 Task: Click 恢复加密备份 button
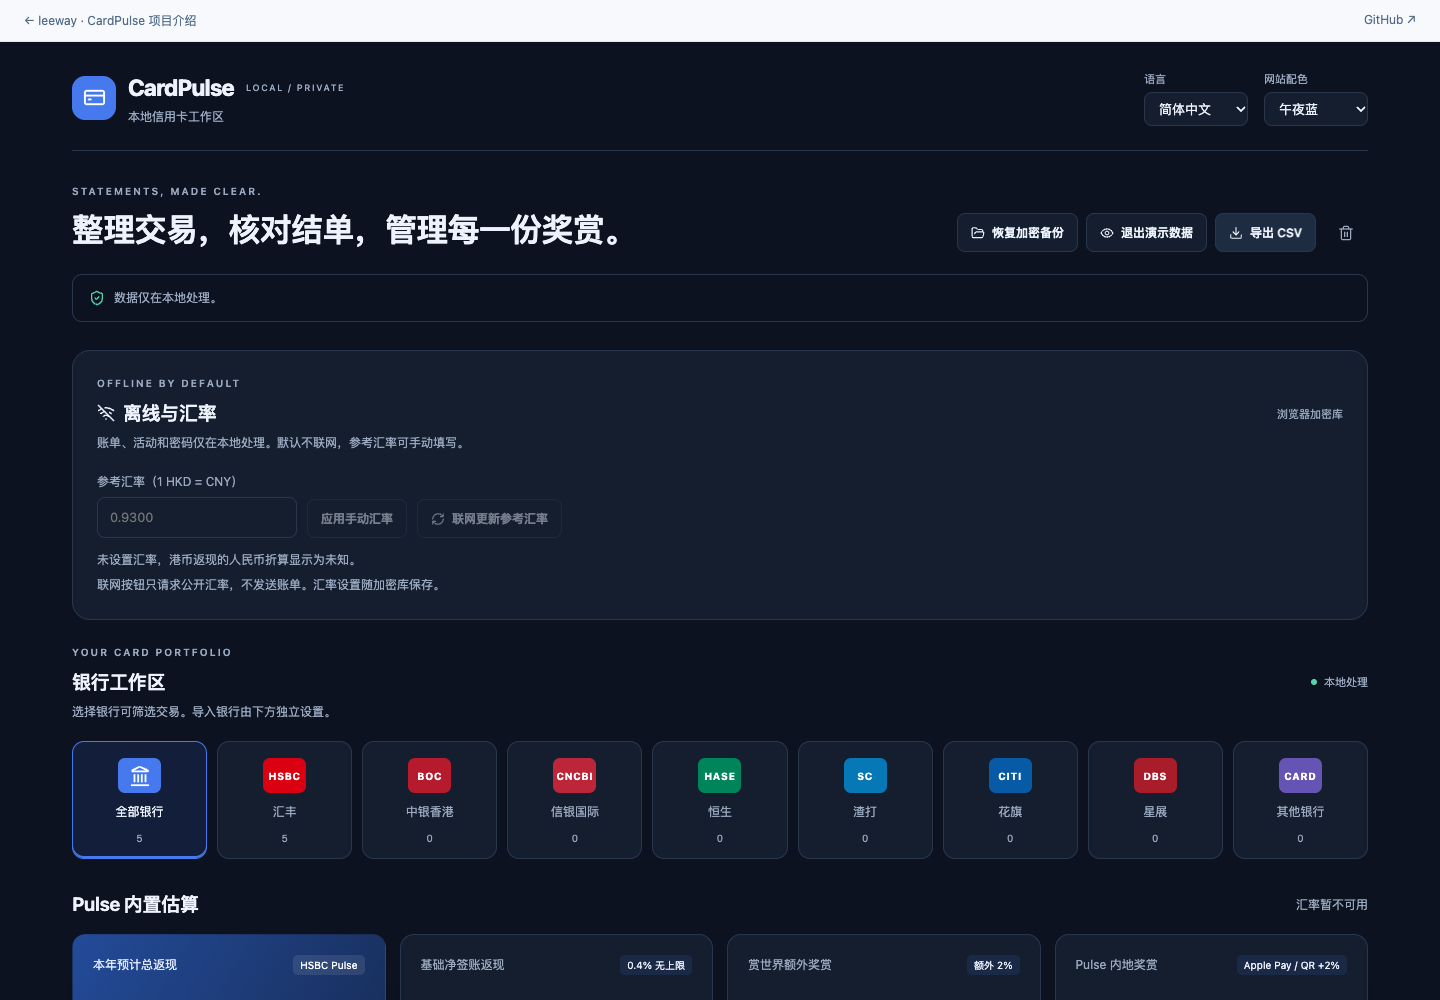(1017, 233)
